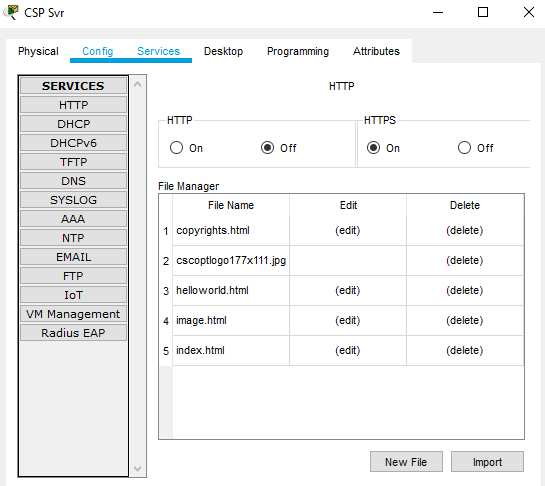Image resolution: width=545 pixels, height=486 pixels.
Task: Select the helloworld.html file name cell
Action: 231,290
